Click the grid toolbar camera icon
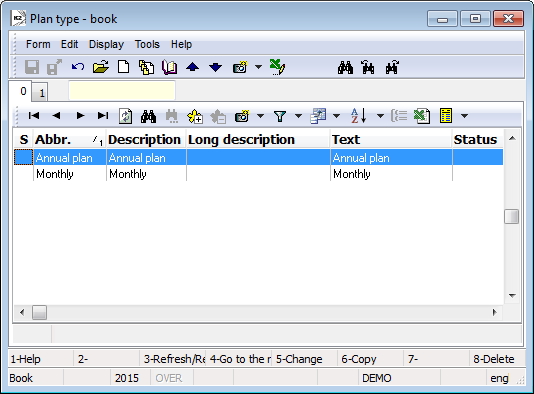Image resolution: width=534 pixels, height=394 pixels. pos(242,116)
